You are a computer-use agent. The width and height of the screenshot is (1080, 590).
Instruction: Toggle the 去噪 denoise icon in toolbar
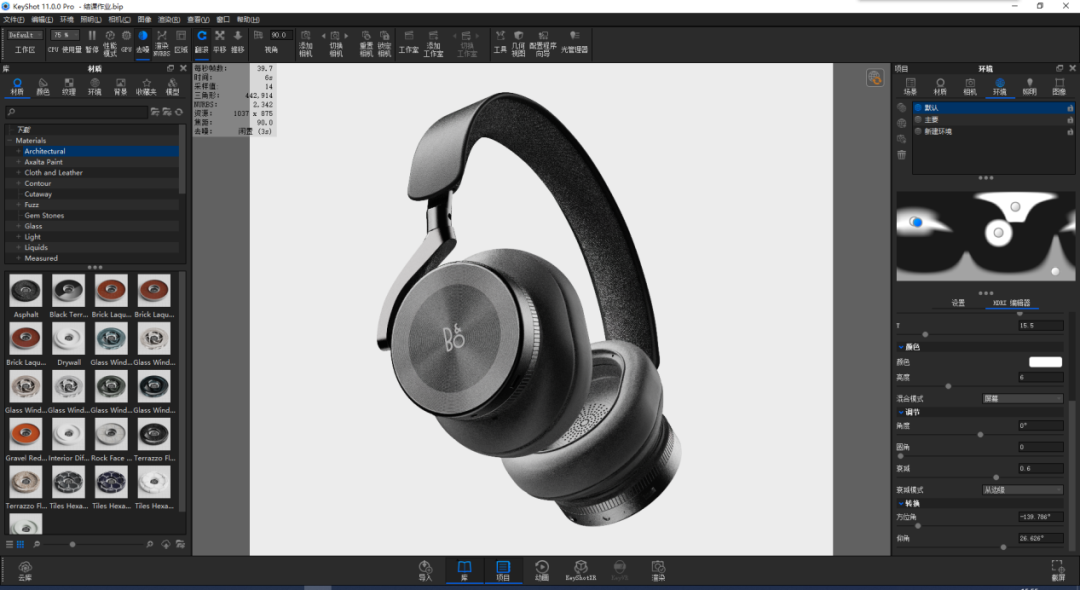143,41
